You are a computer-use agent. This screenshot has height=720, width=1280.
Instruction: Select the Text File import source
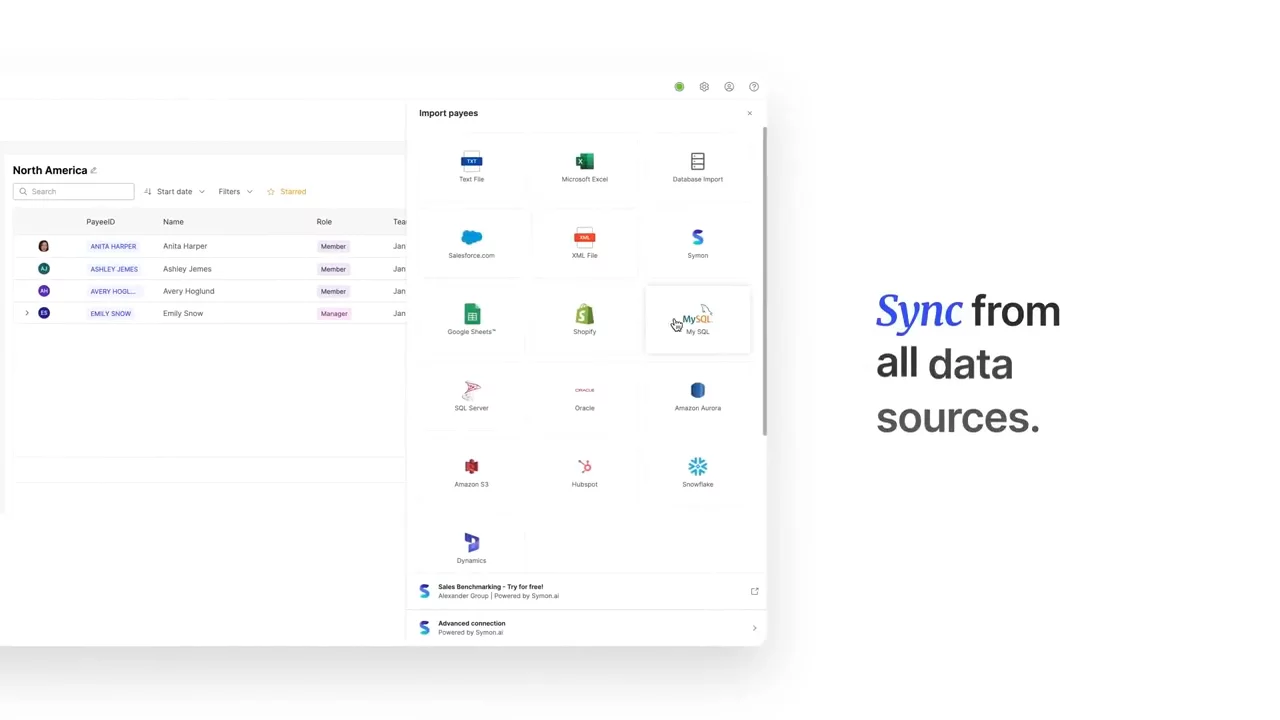[x=471, y=166]
